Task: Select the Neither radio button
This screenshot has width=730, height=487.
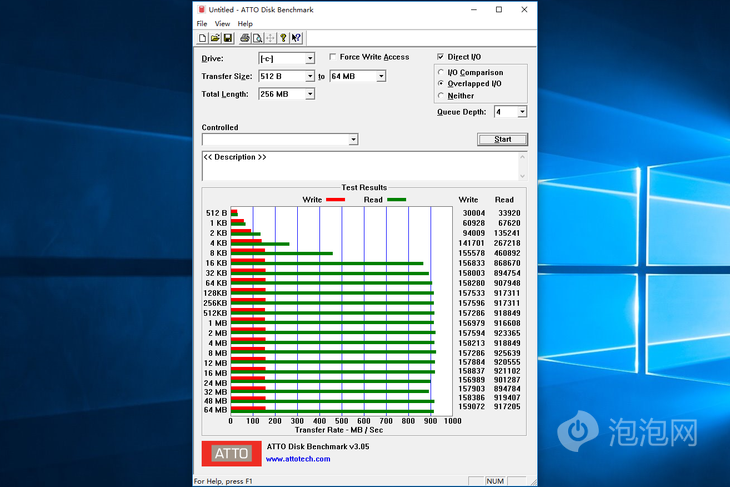Action: [440, 95]
